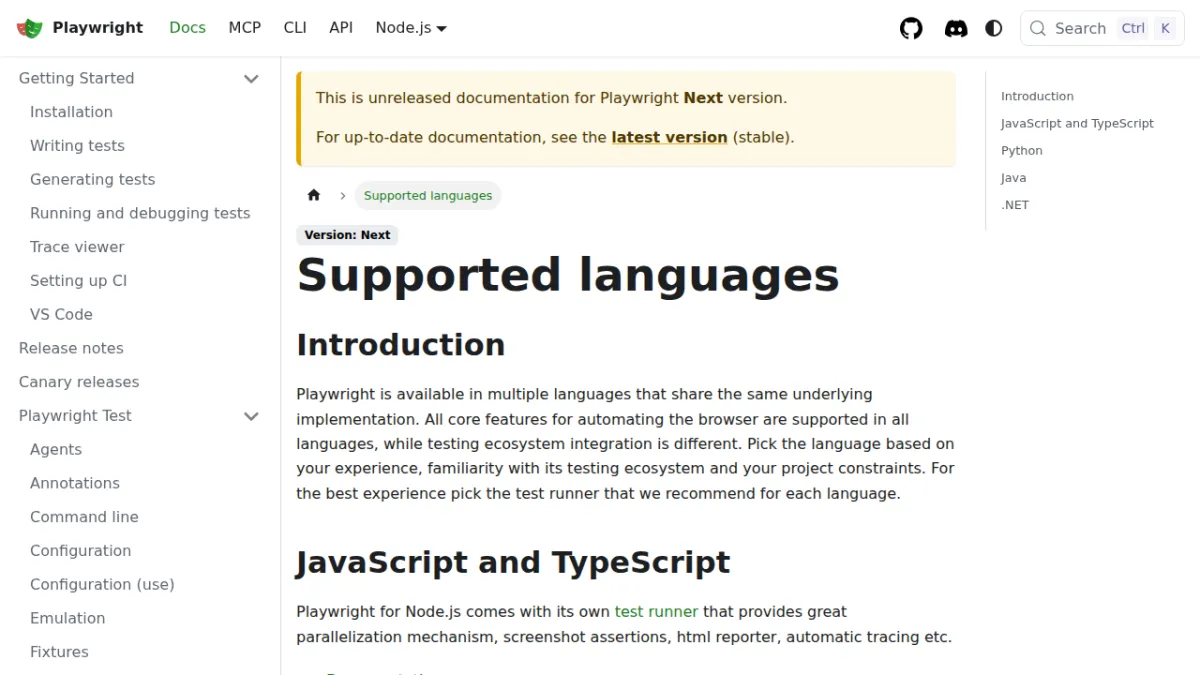Open the GitHub repository icon
This screenshot has width=1200, height=675.
click(911, 28)
